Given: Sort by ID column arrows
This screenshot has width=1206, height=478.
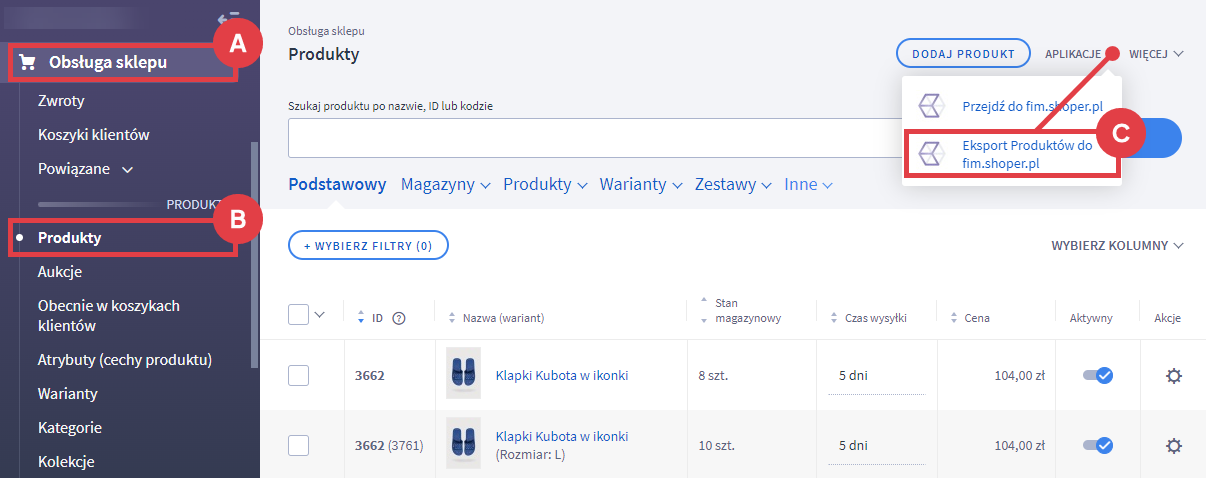Looking at the screenshot, I should click(361, 318).
